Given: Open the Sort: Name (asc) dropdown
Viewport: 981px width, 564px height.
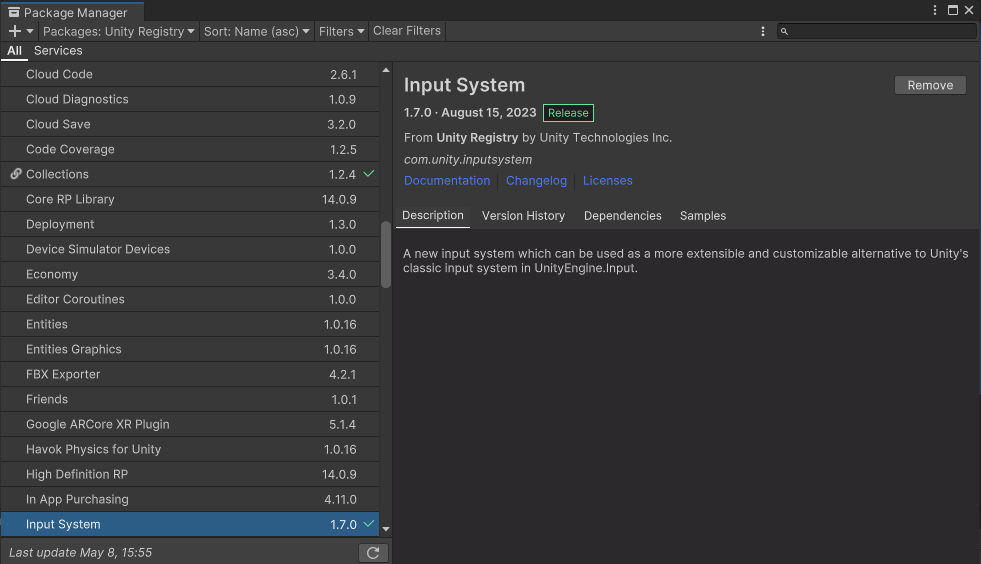Looking at the screenshot, I should [257, 31].
